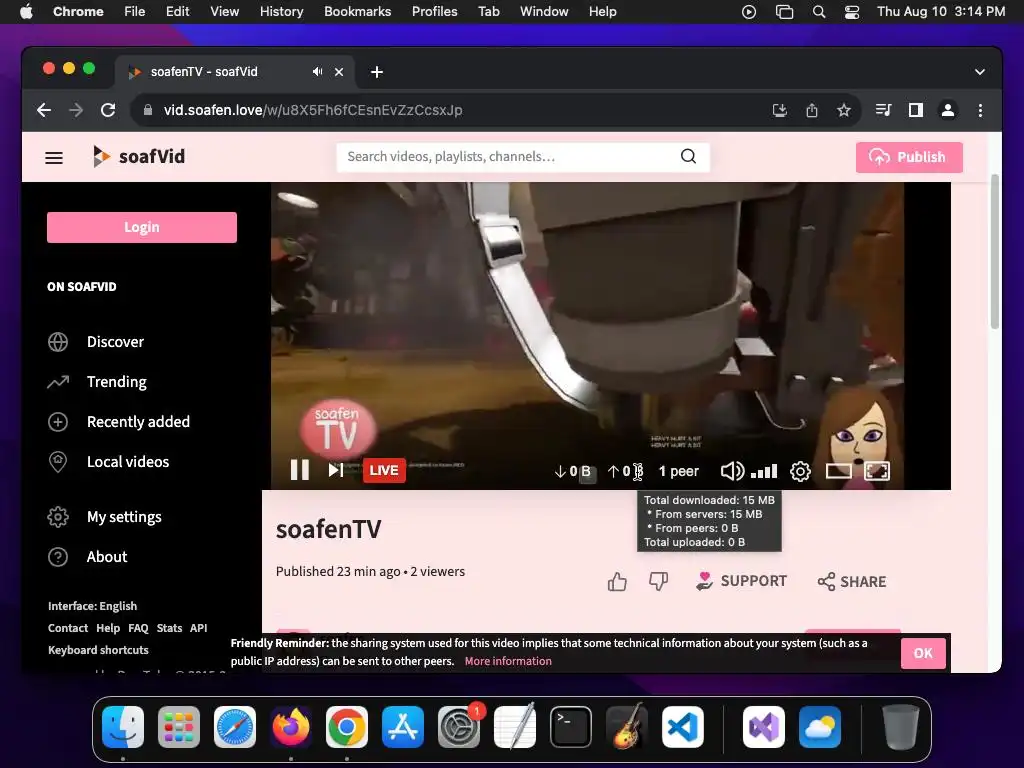Dismiss the reminder with OK
Image resolution: width=1024 pixels, height=768 pixels.
[x=923, y=653]
